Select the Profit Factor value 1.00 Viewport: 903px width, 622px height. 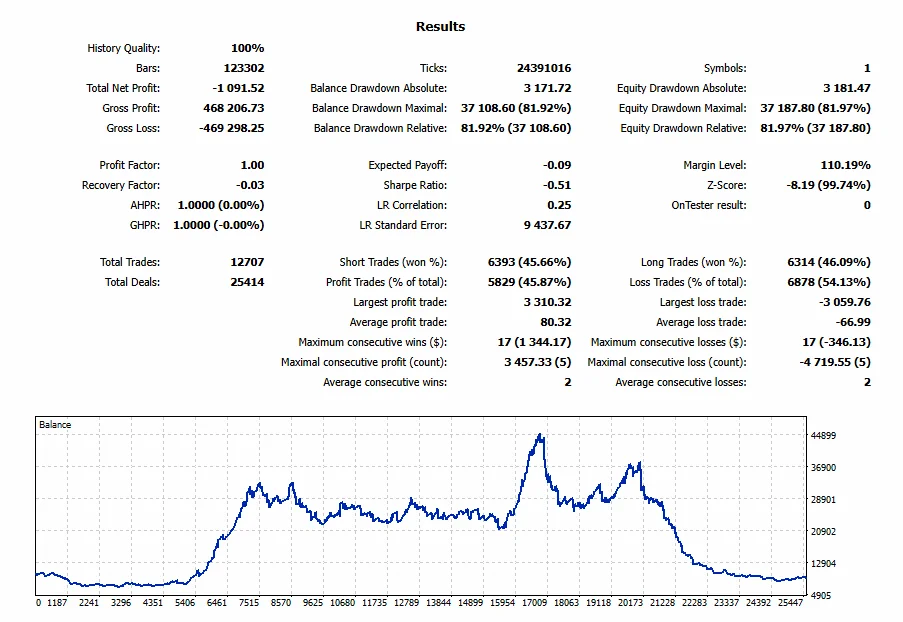coord(252,165)
